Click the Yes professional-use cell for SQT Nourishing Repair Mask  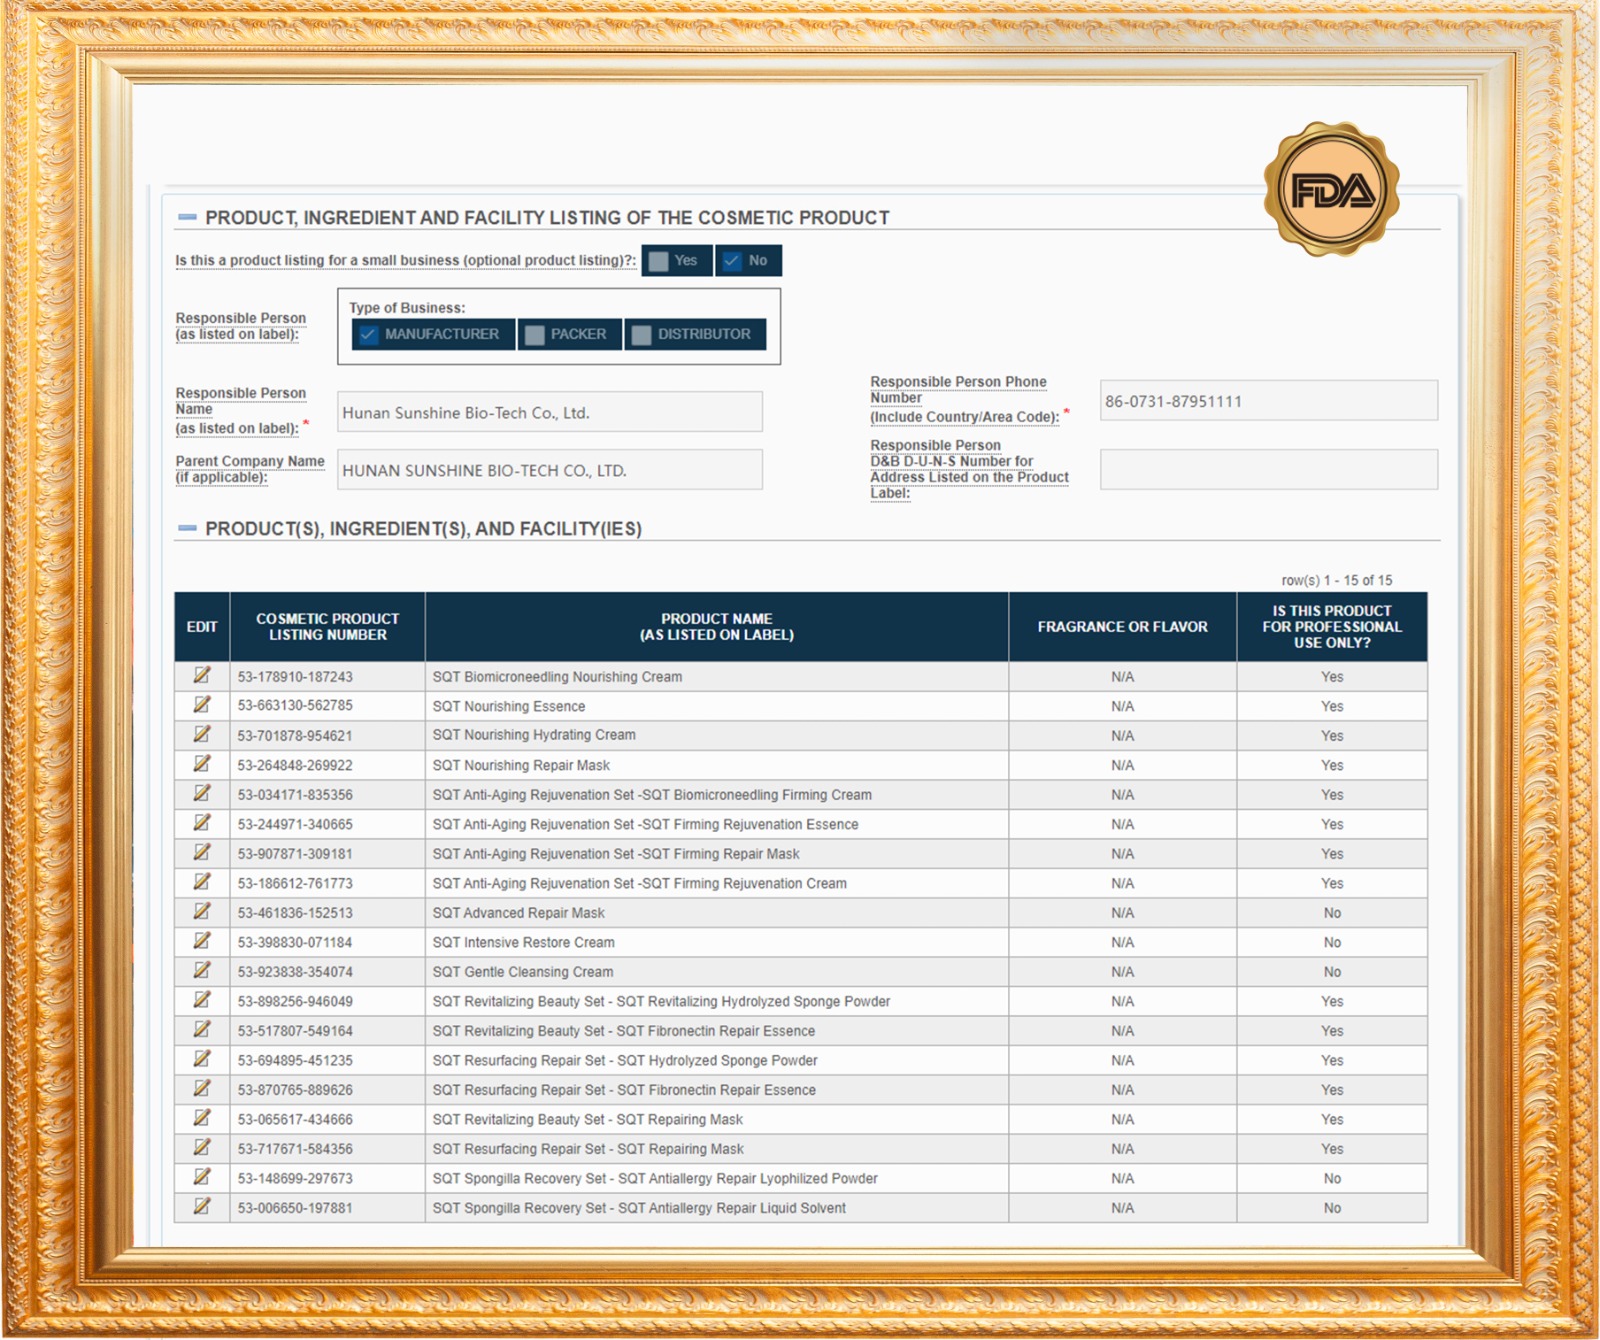point(1332,765)
